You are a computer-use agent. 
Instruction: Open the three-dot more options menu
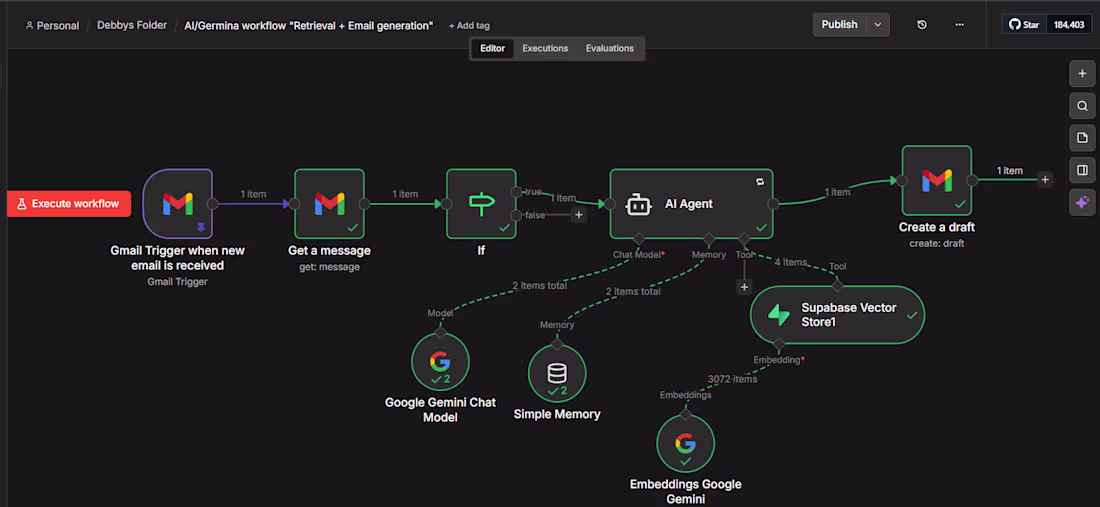960,25
